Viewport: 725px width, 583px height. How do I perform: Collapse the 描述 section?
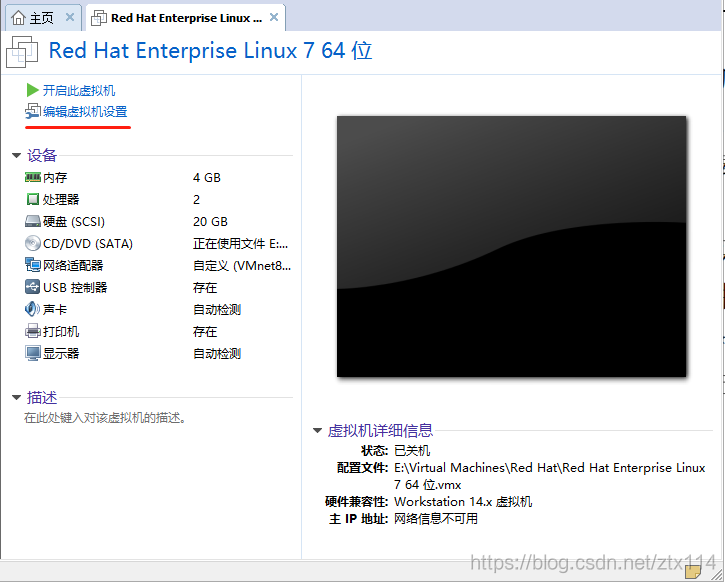point(17,397)
